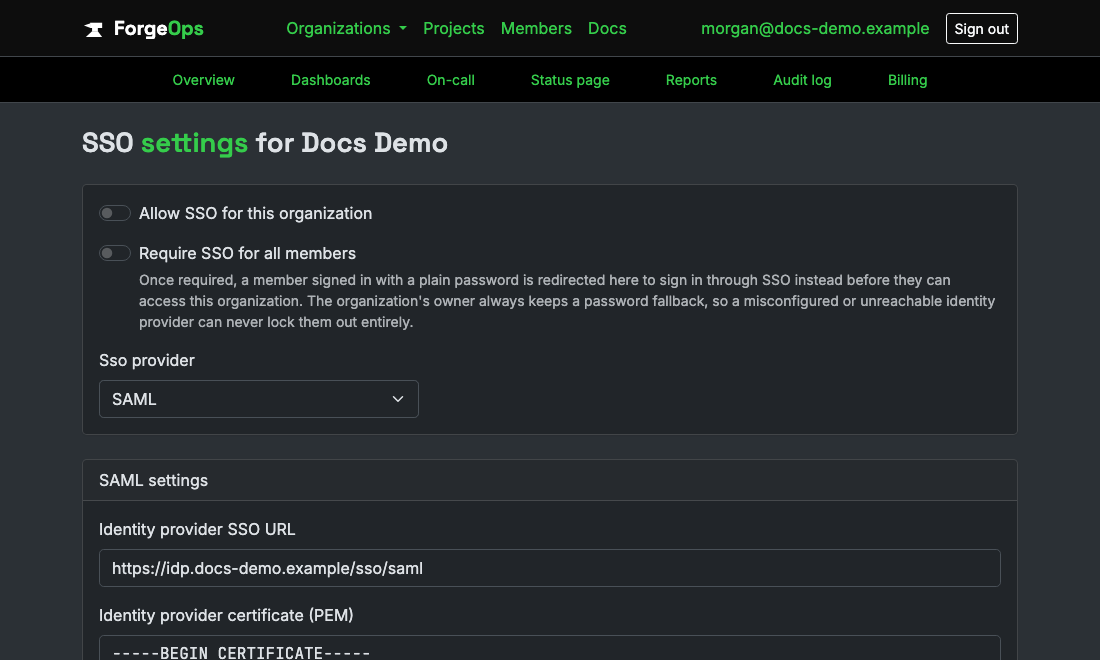Open the Members page

(x=536, y=29)
